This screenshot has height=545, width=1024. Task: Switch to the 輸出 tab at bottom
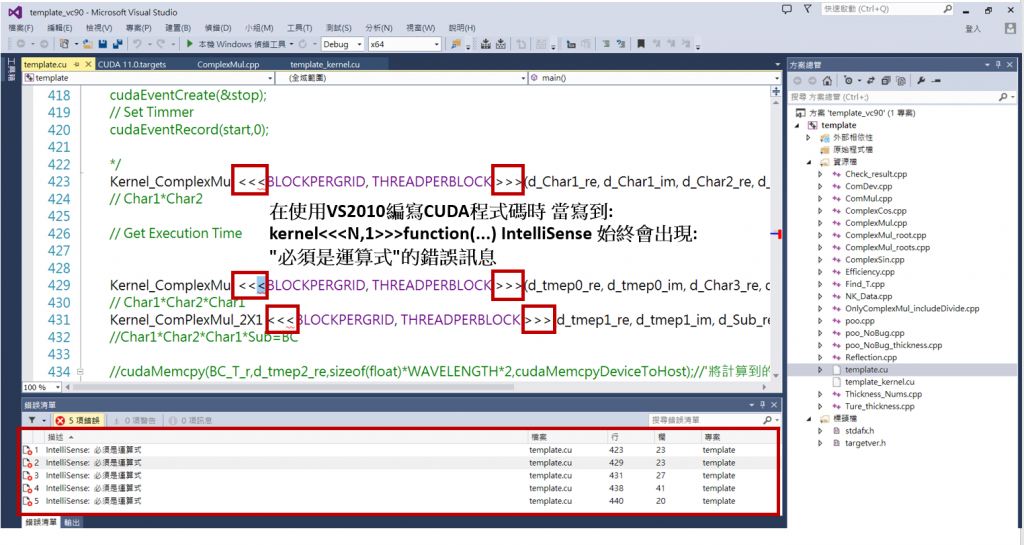[x=72, y=522]
